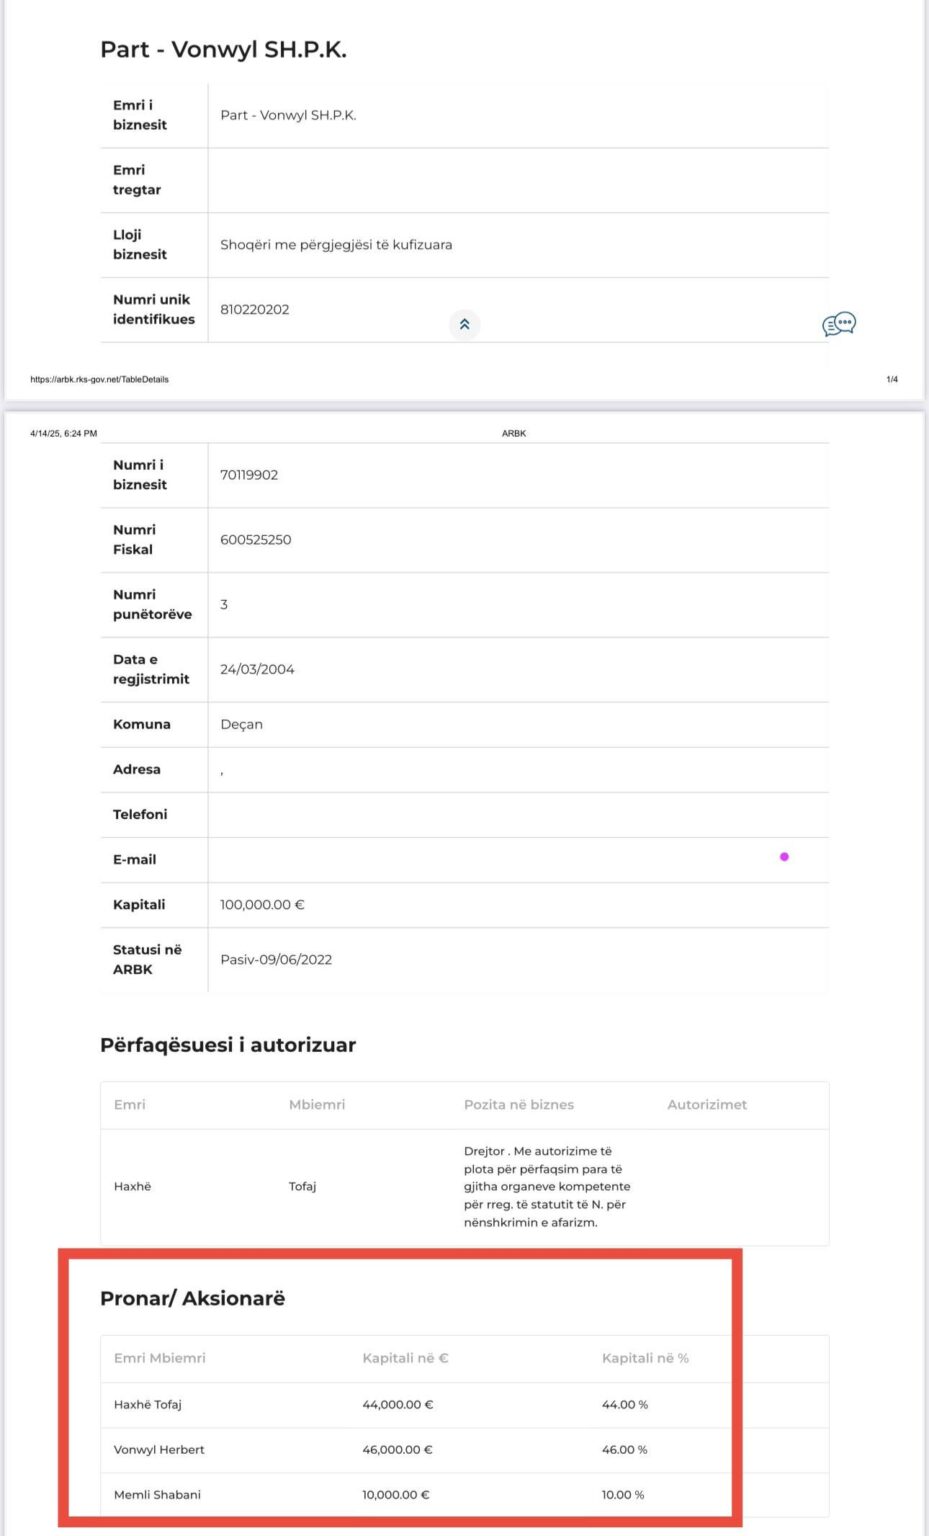Select the Part - Vonwyl SH.P.K. heading
Viewport: 929px width, 1536px height.
tap(223, 49)
